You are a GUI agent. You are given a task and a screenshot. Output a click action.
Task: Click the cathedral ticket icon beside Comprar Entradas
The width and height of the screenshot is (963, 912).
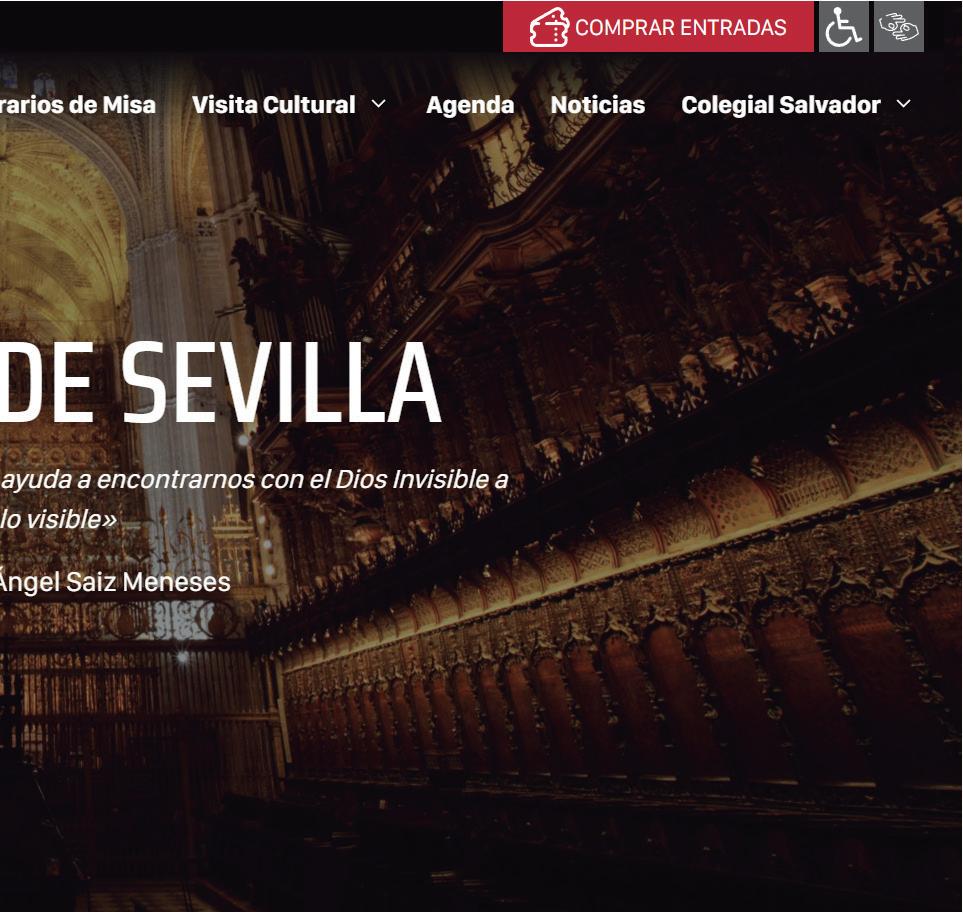tap(548, 27)
